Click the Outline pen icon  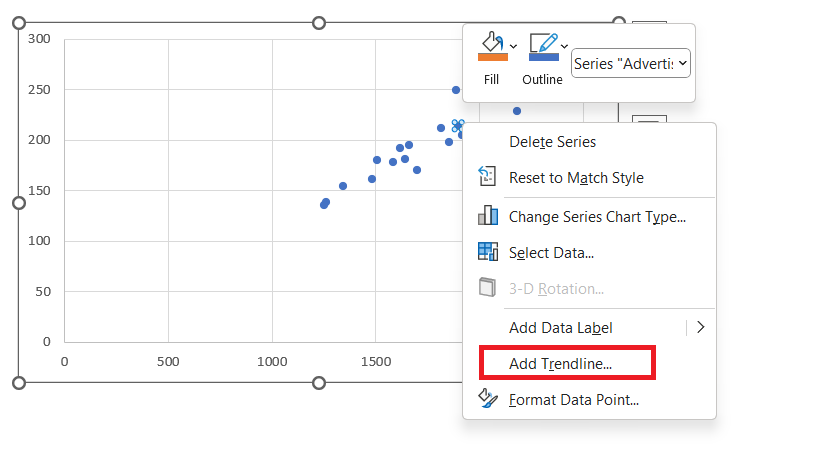coord(543,42)
